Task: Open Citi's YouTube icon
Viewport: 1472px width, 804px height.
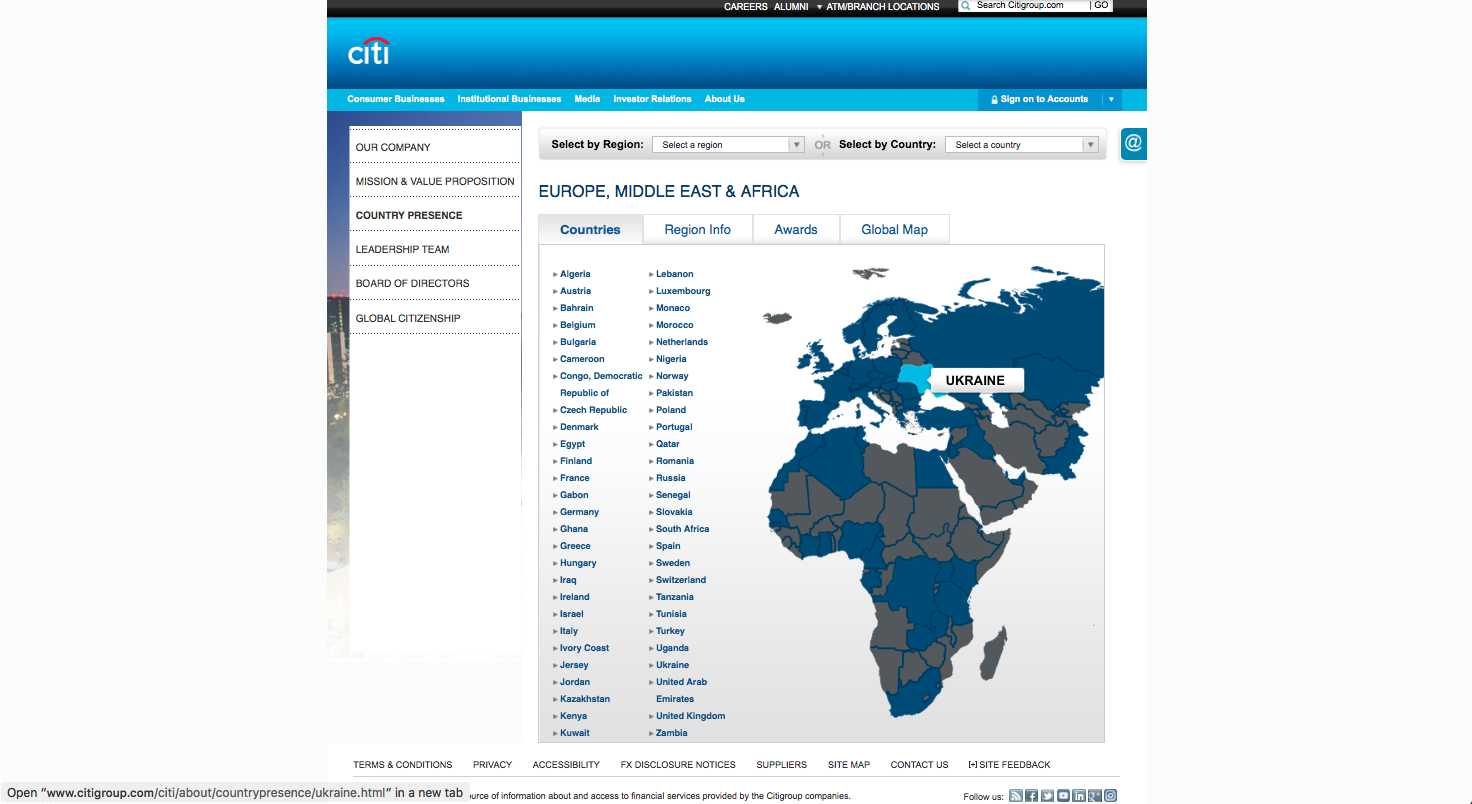Action: pyautogui.click(x=1063, y=796)
